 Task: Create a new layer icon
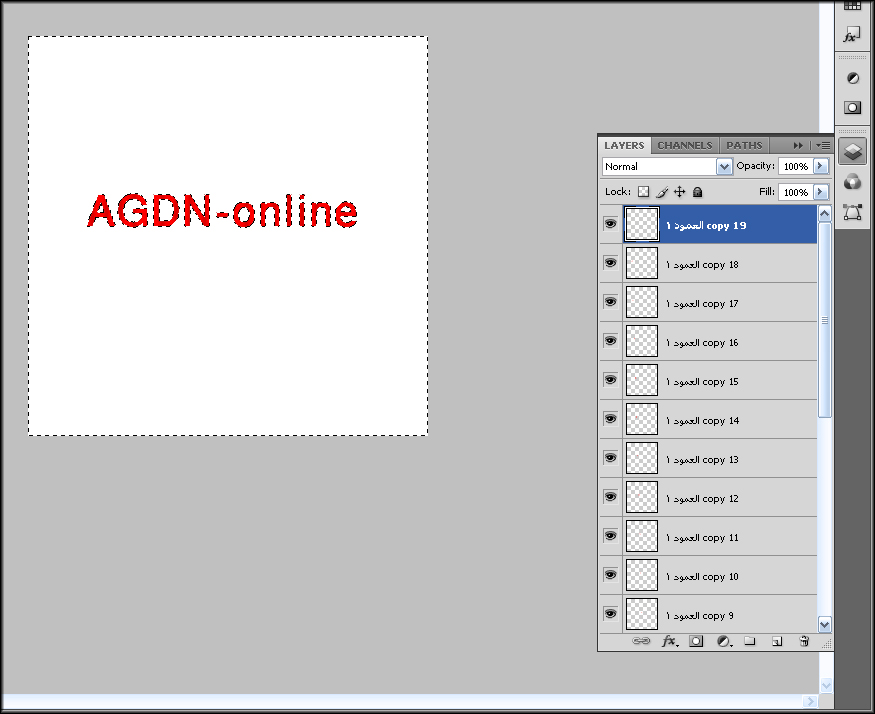[x=777, y=641]
